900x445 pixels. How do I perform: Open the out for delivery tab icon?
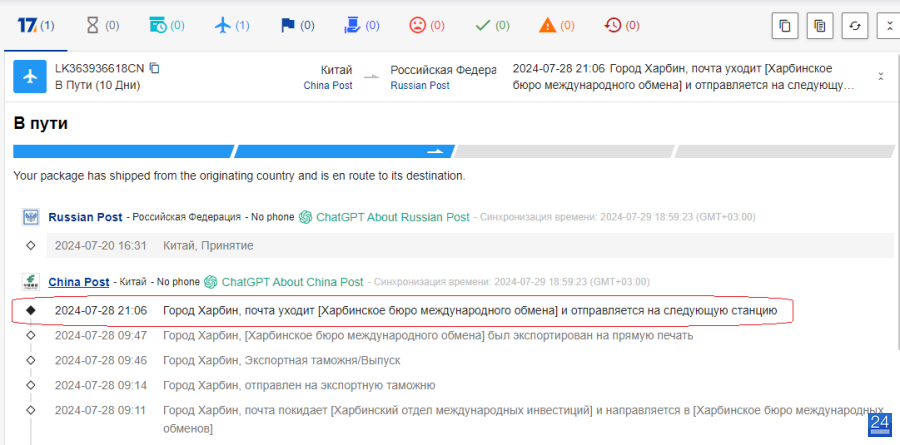pos(351,25)
